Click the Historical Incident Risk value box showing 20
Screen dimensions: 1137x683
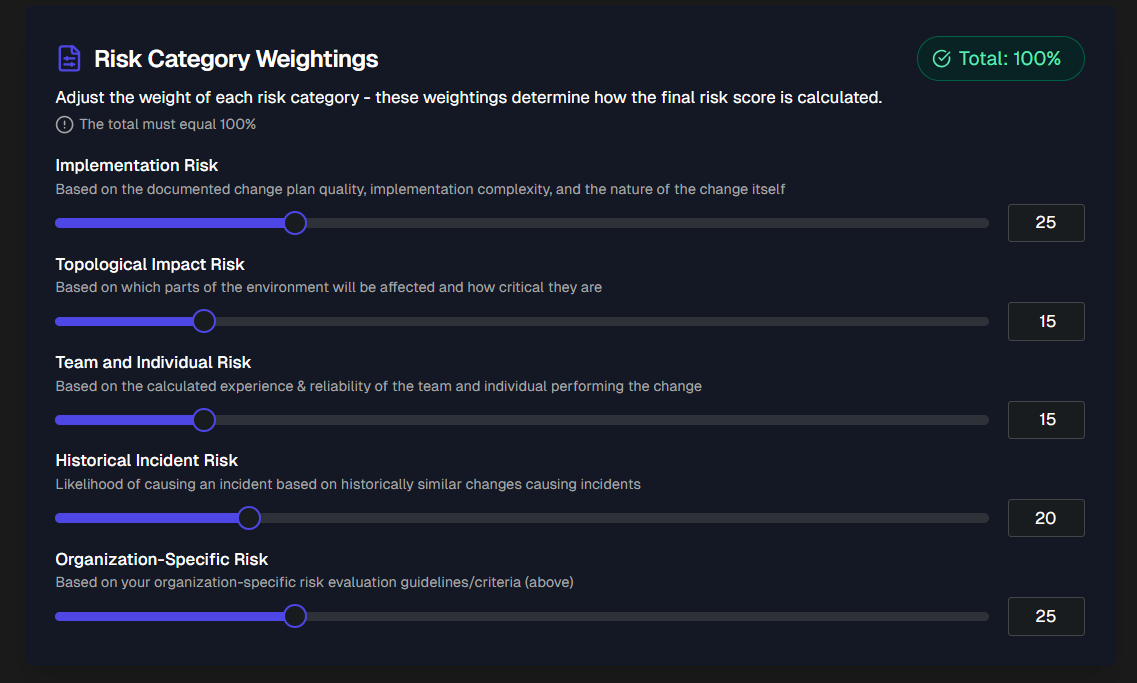click(x=1046, y=517)
